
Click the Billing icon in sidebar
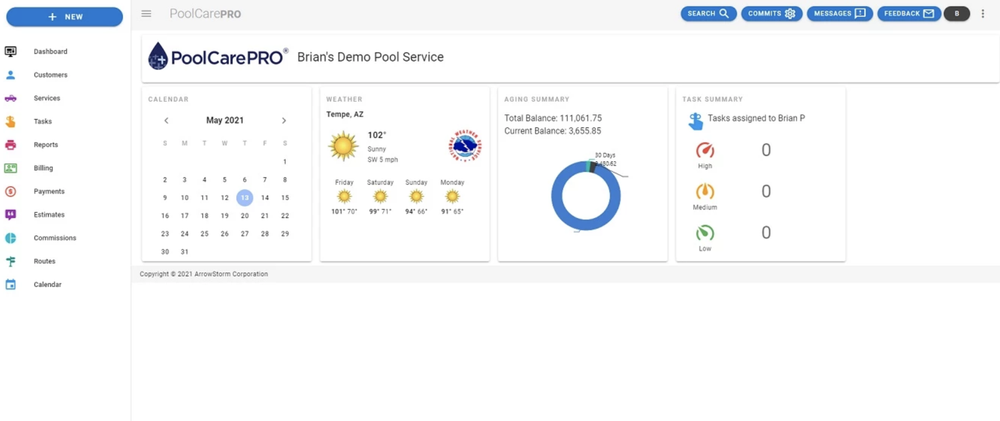click(x=10, y=168)
